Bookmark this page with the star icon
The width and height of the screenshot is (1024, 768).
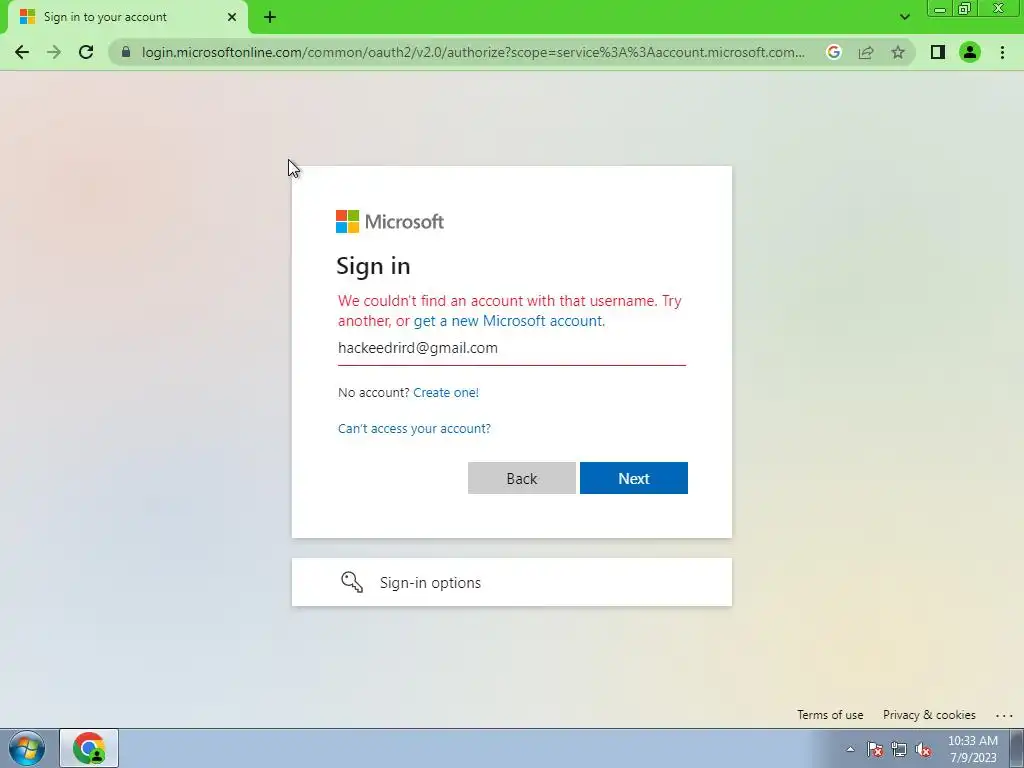coord(898,52)
